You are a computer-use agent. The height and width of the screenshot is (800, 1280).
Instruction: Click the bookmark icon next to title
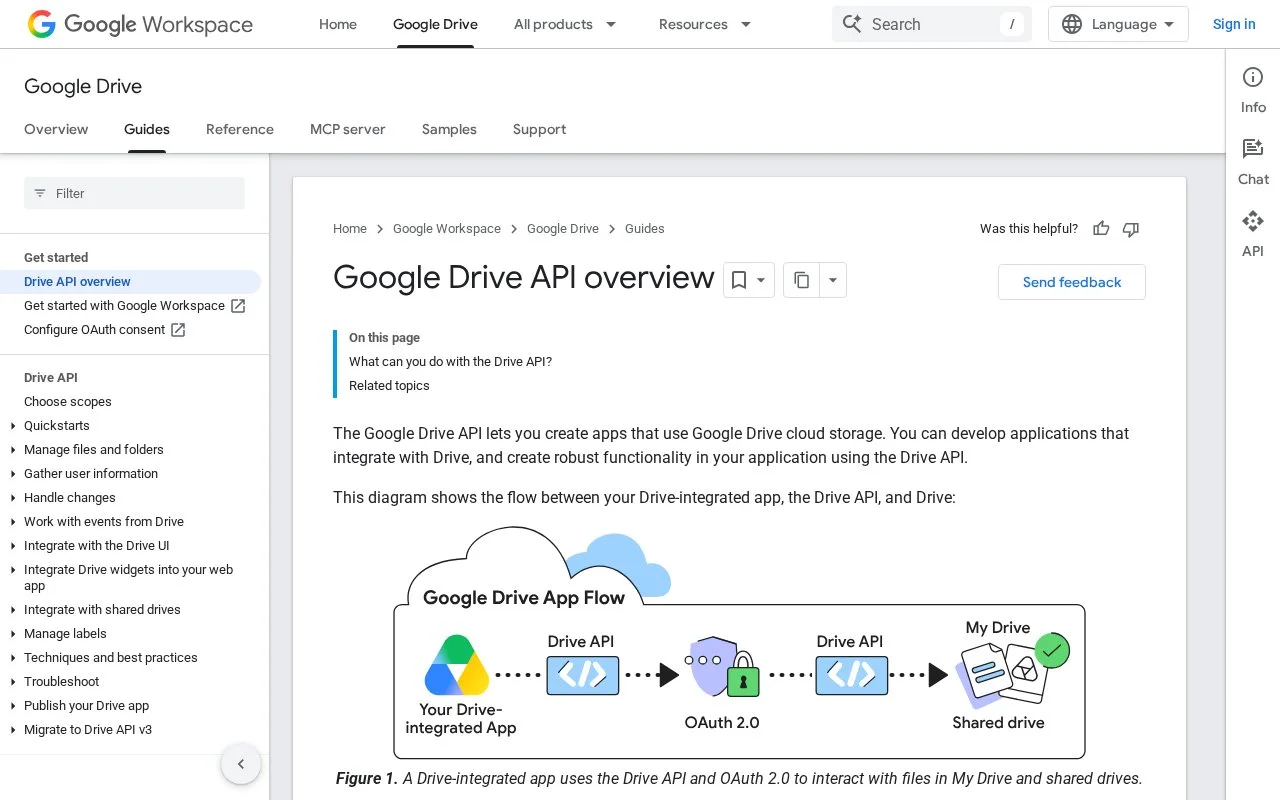739,280
